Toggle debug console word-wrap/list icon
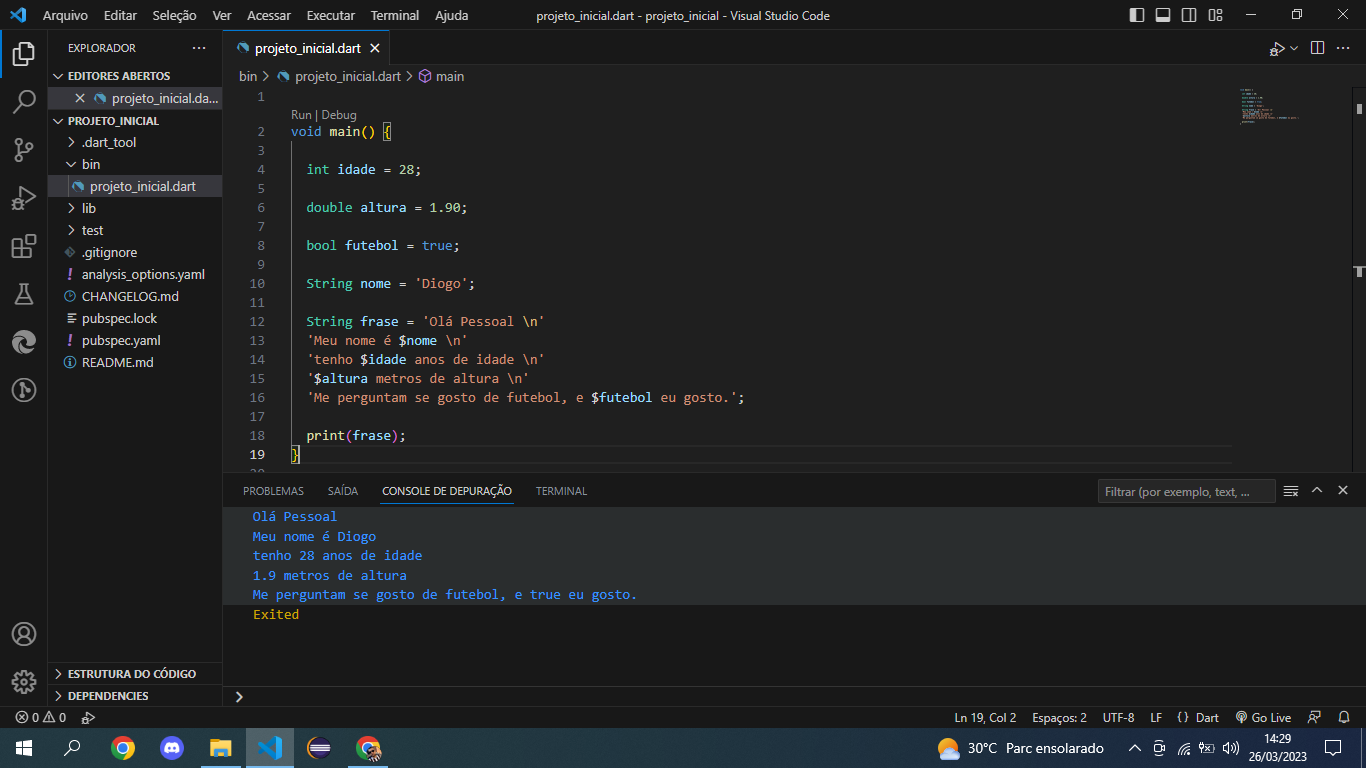 (x=1291, y=491)
